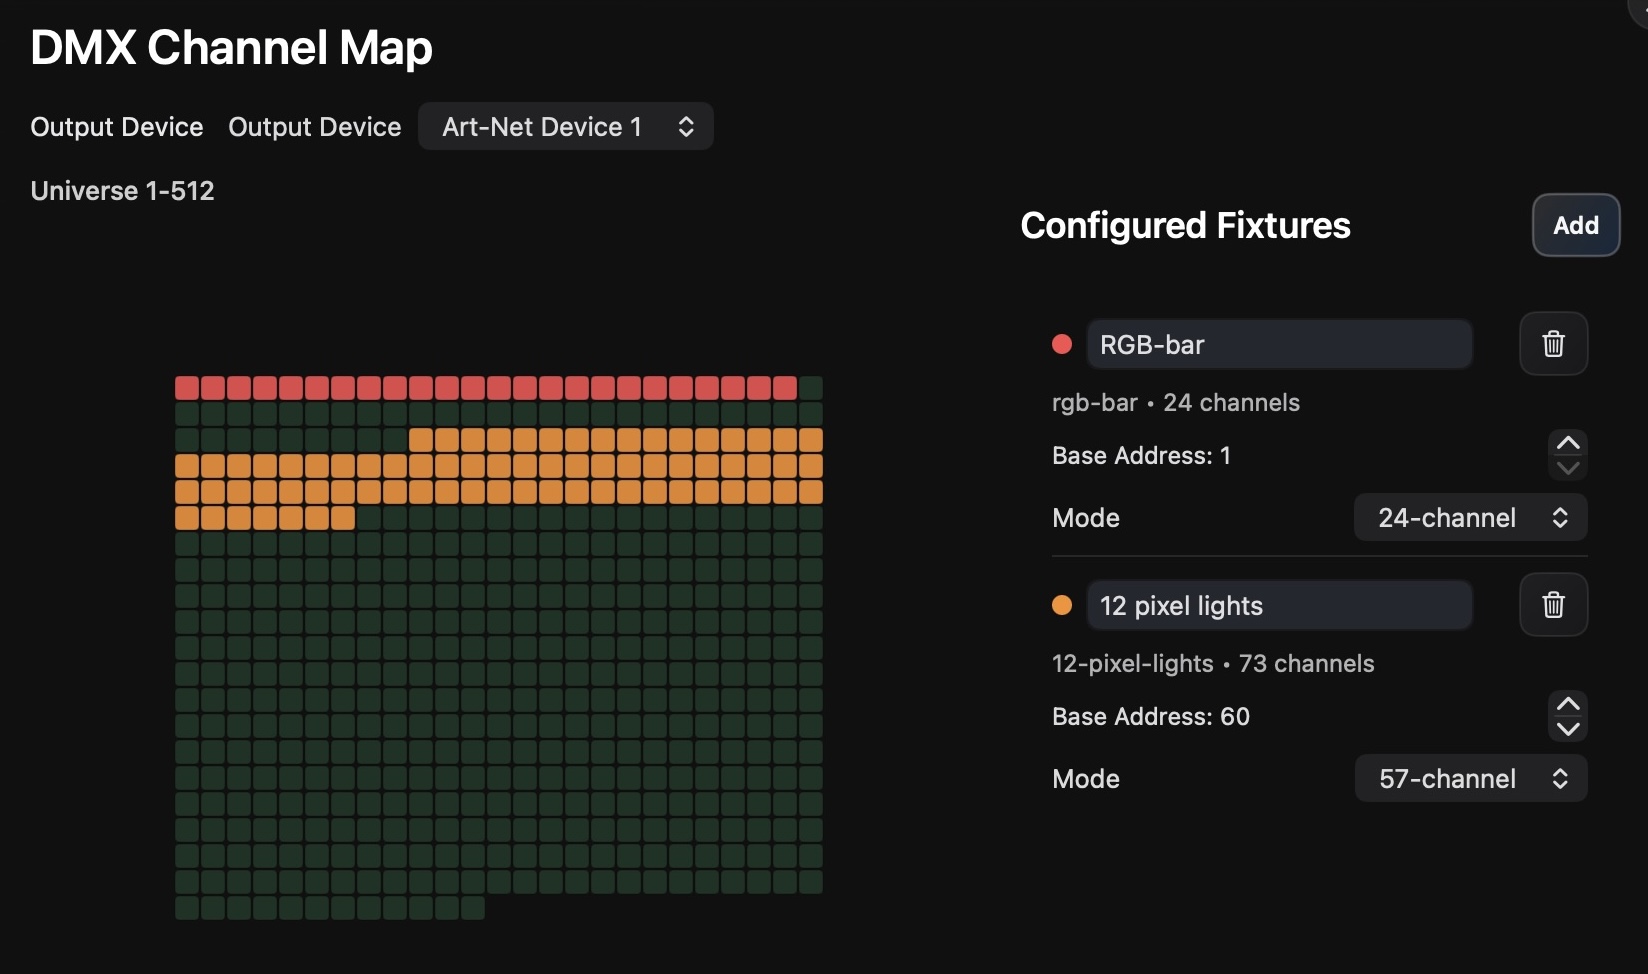The height and width of the screenshot is (974, 1648).
Task: Click the red RGB-bar color dot
Action: (1062, 344)
